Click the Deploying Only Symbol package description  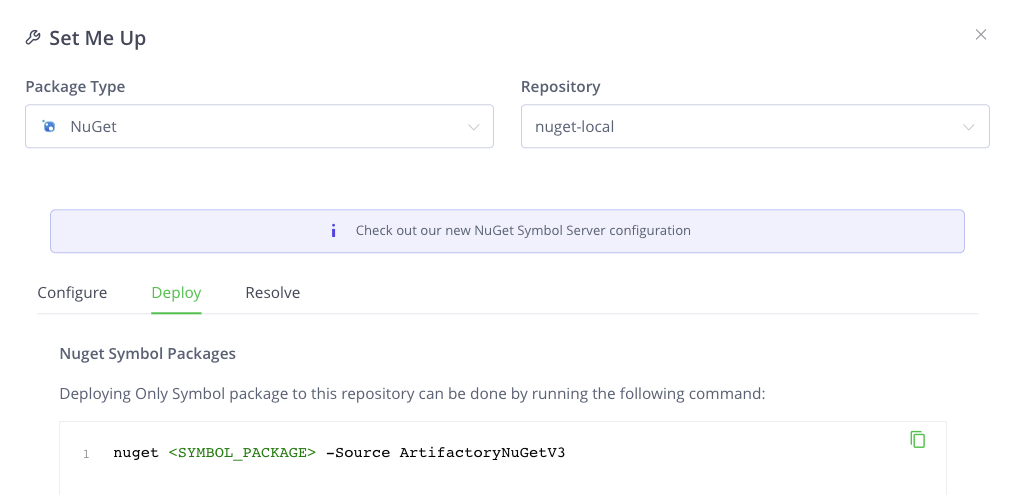point(412,394)
